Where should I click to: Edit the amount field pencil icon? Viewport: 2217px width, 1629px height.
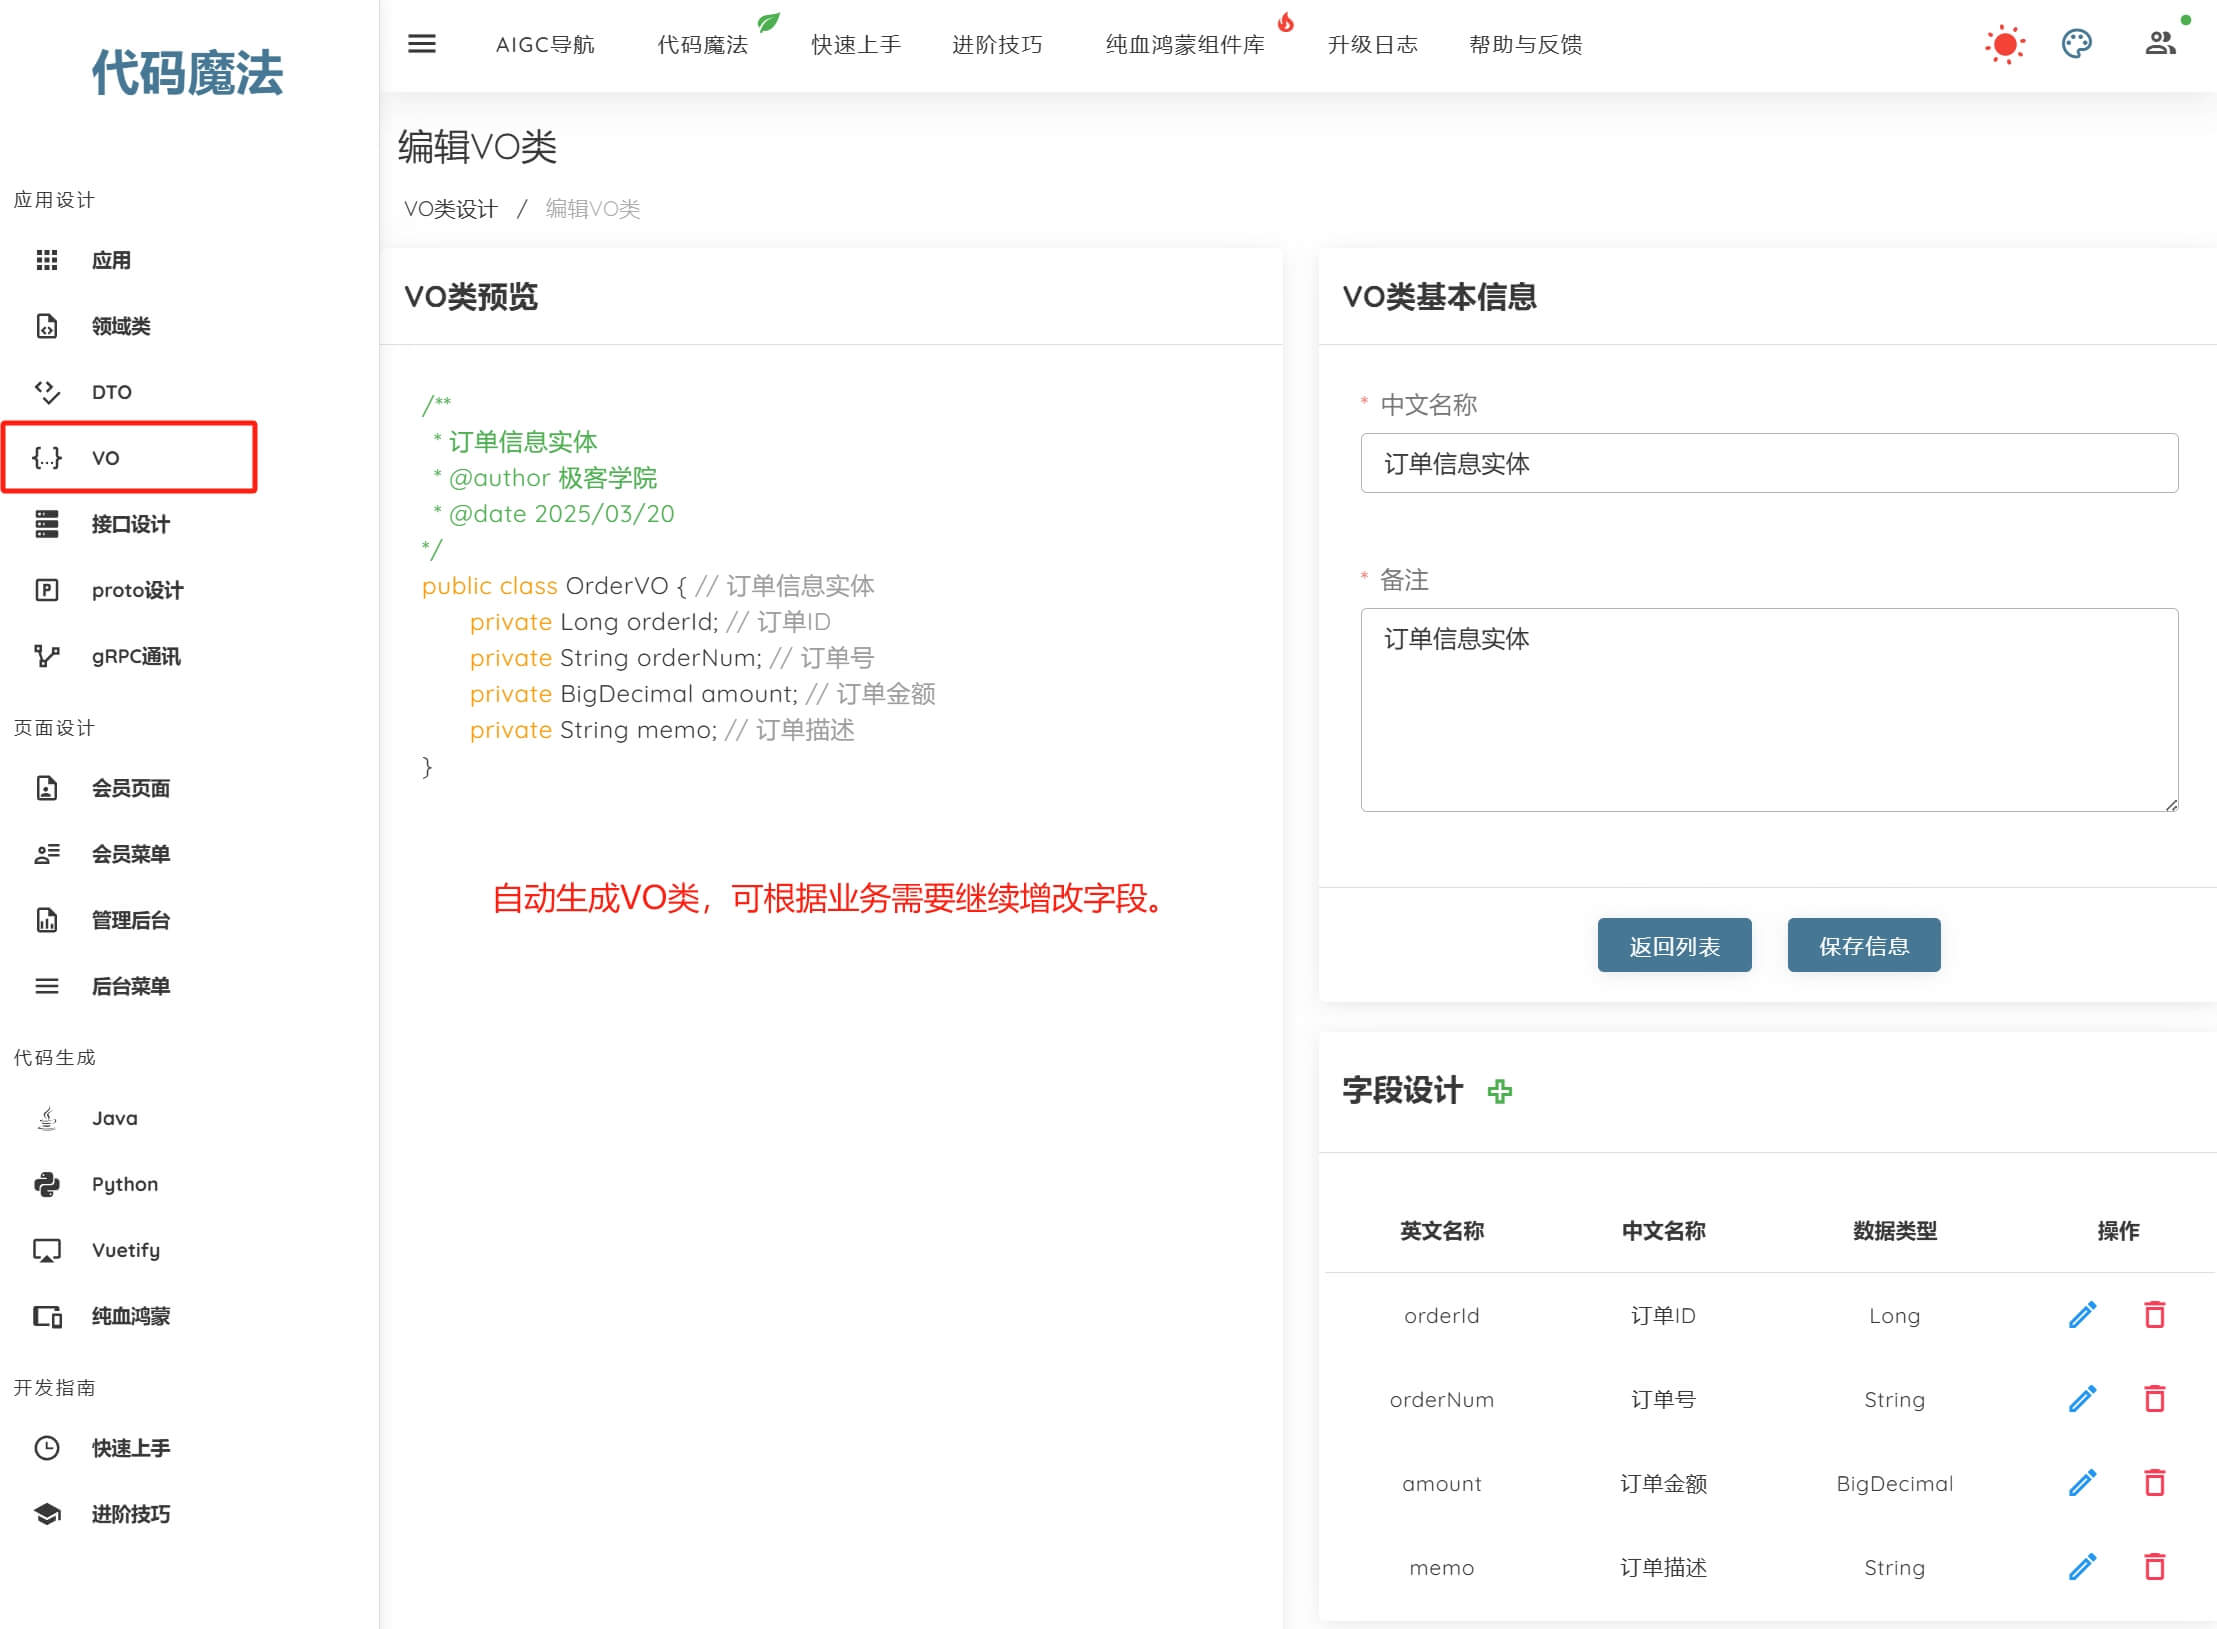coord(2082,1483)
